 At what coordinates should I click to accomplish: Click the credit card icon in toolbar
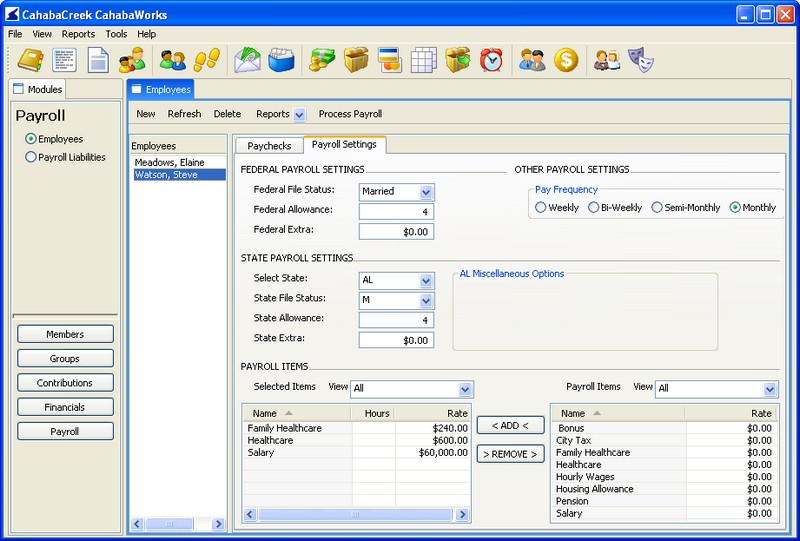[390, 60]
